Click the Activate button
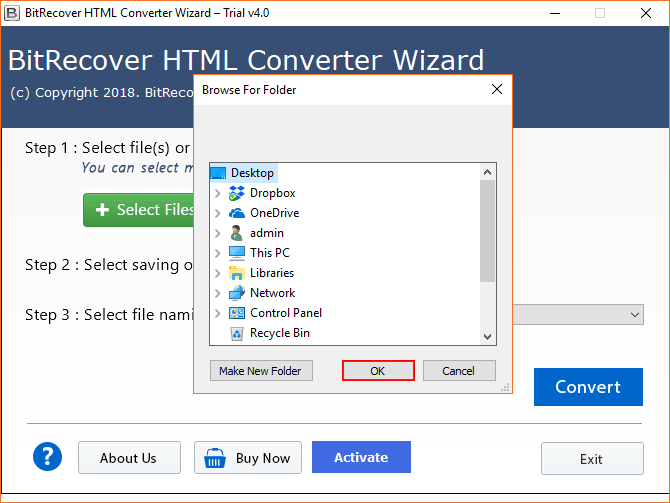Viewport: 670px width, 503px height. click(x=361, y=457)
